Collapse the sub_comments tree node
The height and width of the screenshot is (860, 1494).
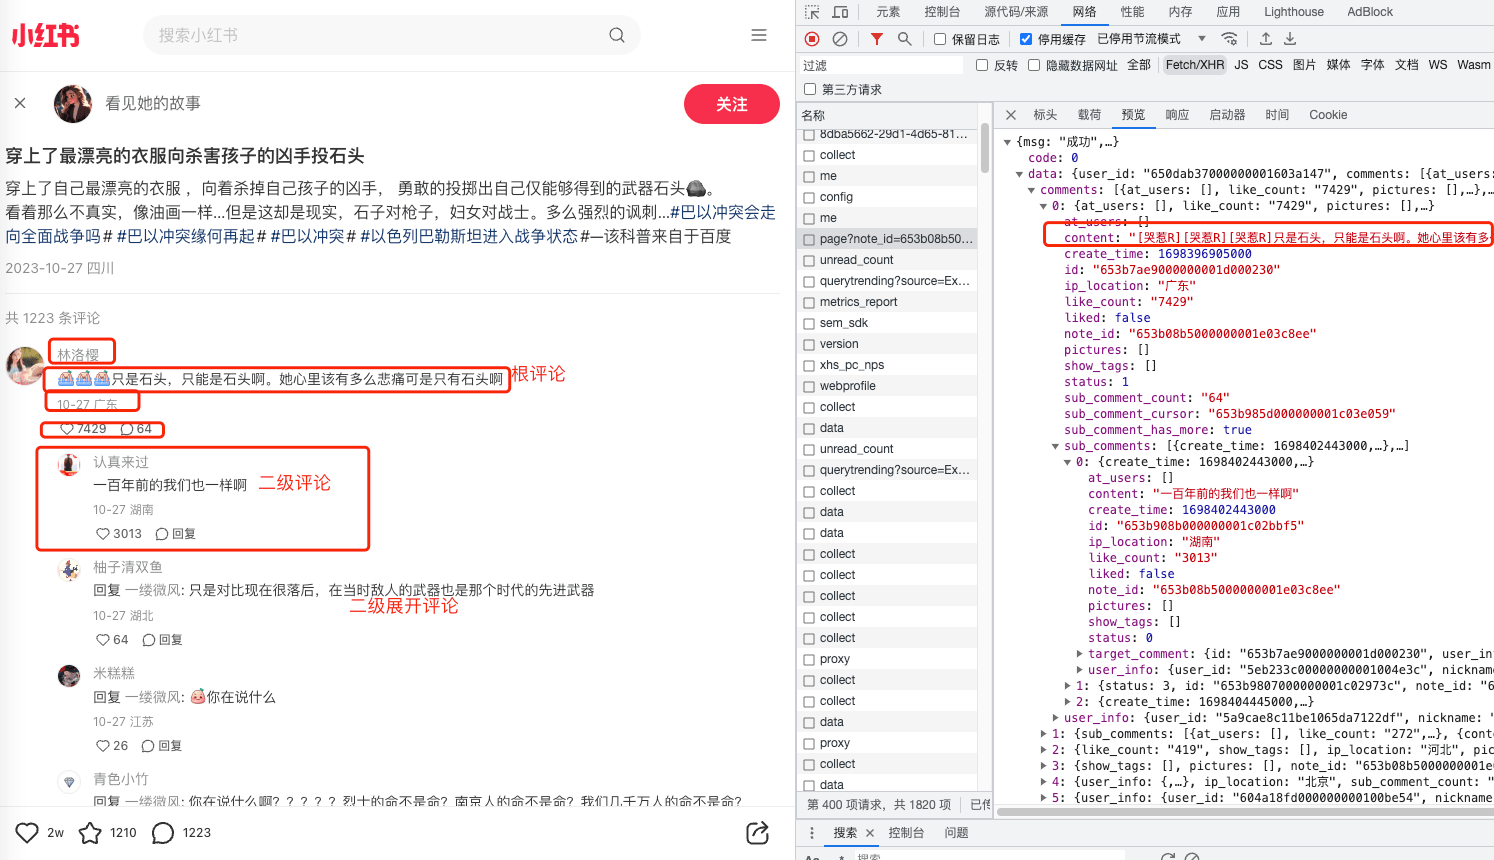(x=1056, y=446)
